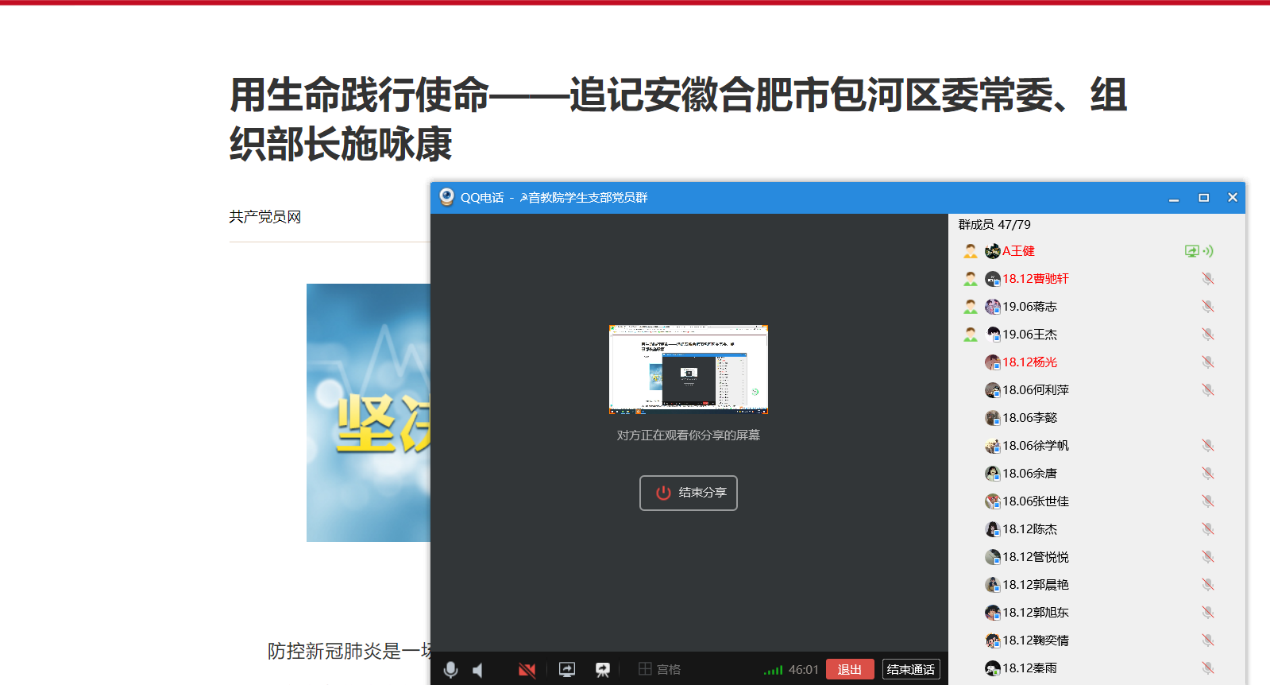This screenshot has width=1270, height=685.
Task: Click the green screen-sharing icon beside A王健
Action: [x=1192, y=252]
